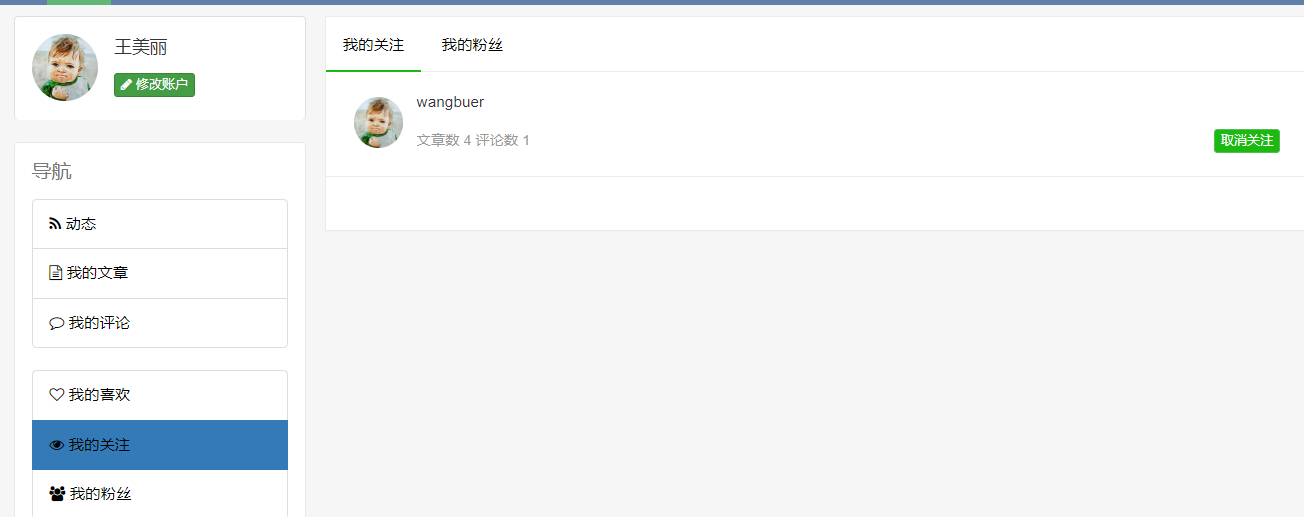Select the 我的关注 tab
Viewport: 1304px width, 517px height.
pyautogui.click(x=373, y=45)
